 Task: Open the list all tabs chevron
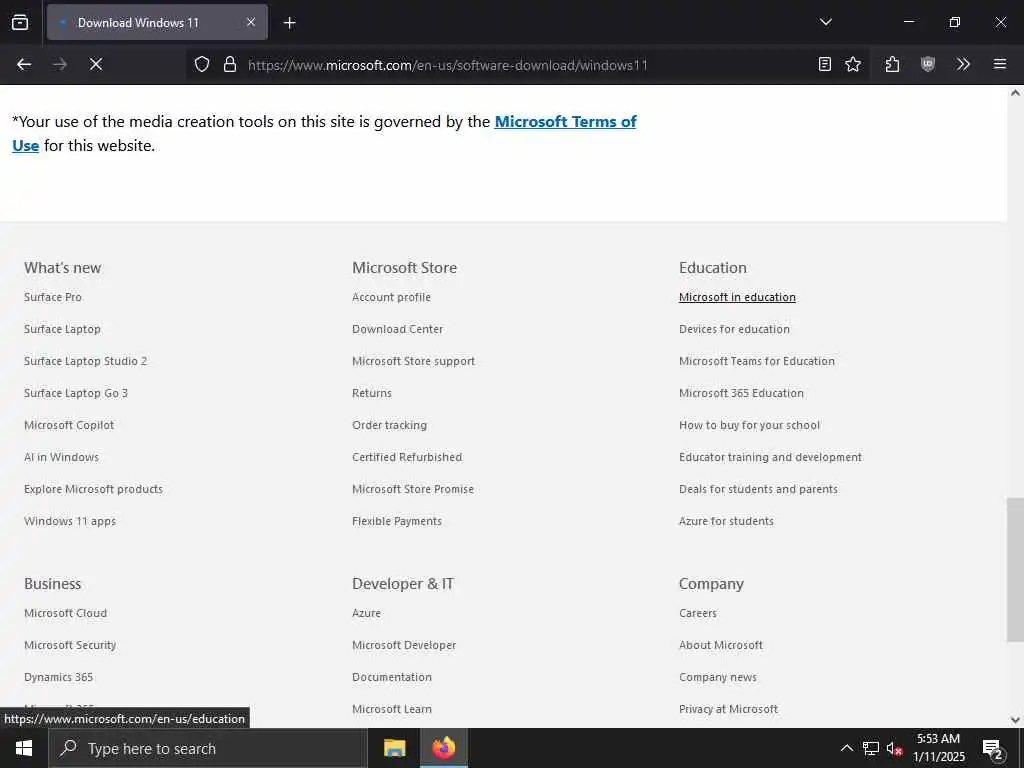click(825, 22)
